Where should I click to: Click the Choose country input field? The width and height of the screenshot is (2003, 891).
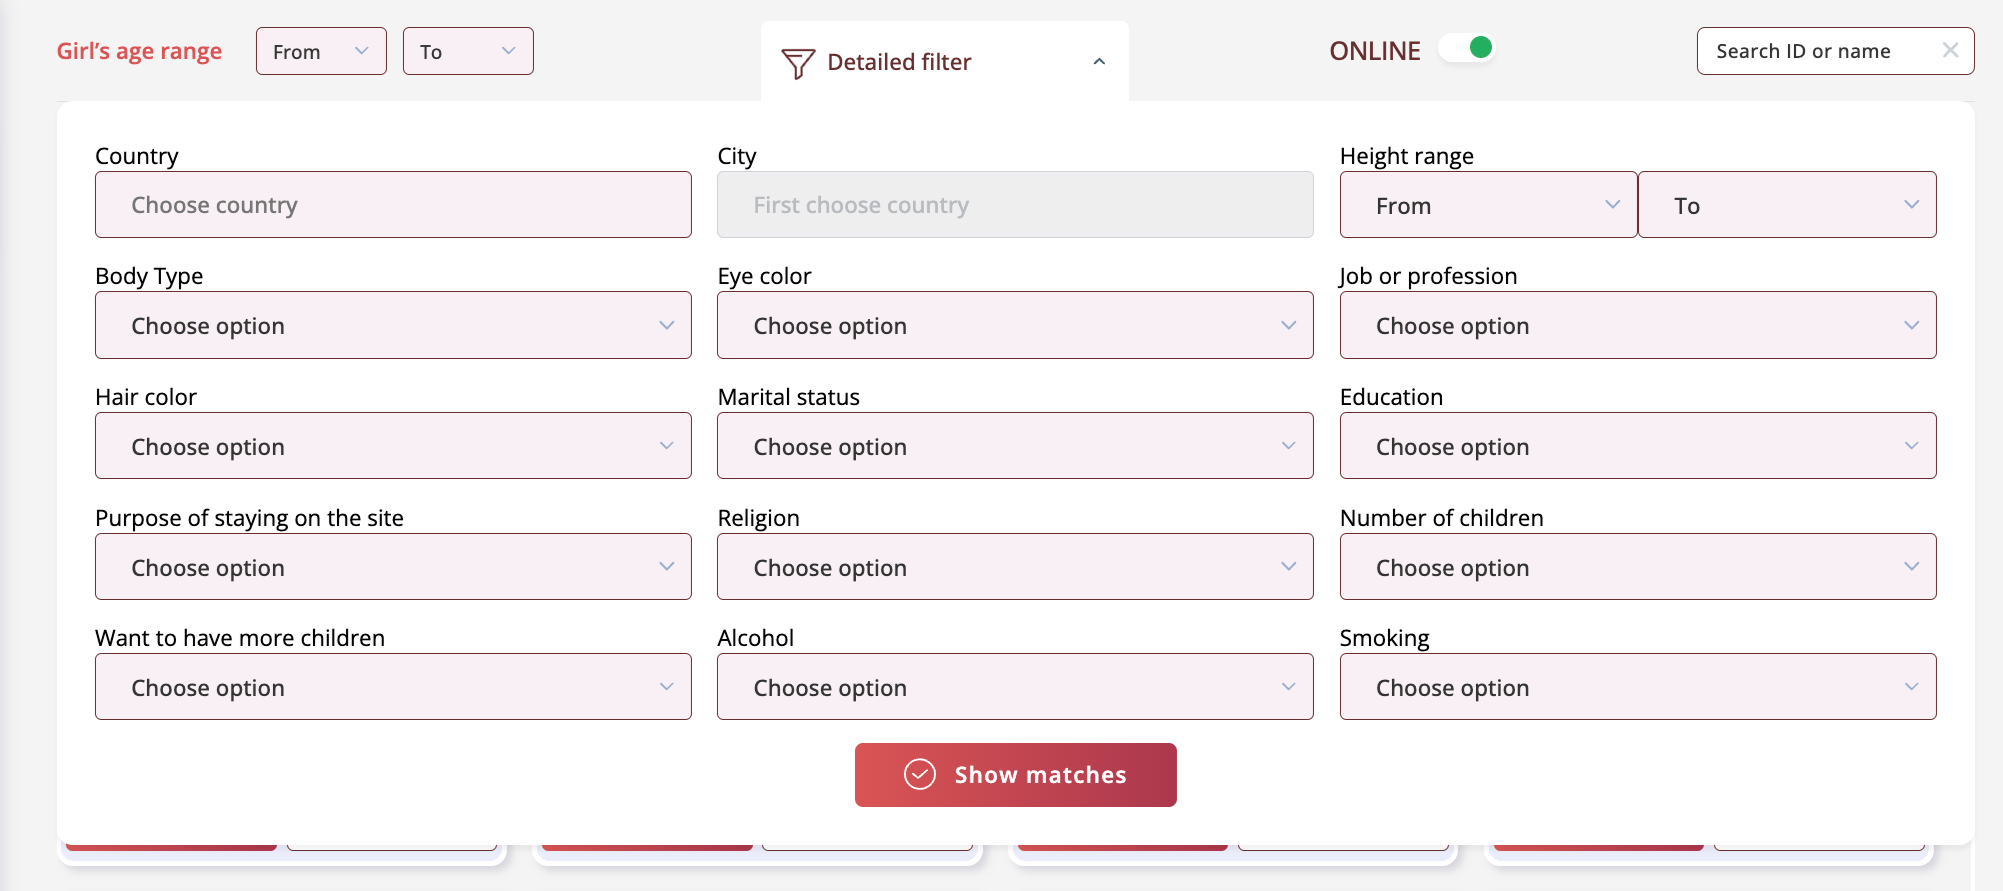click(x=393, y=205)
